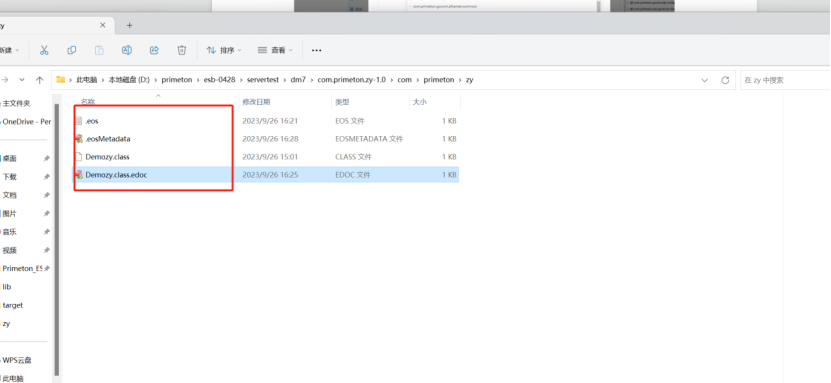Open the lib folder in sidebar
The width and height of the screenshot is (831, 383).
[x=7, y=287]
